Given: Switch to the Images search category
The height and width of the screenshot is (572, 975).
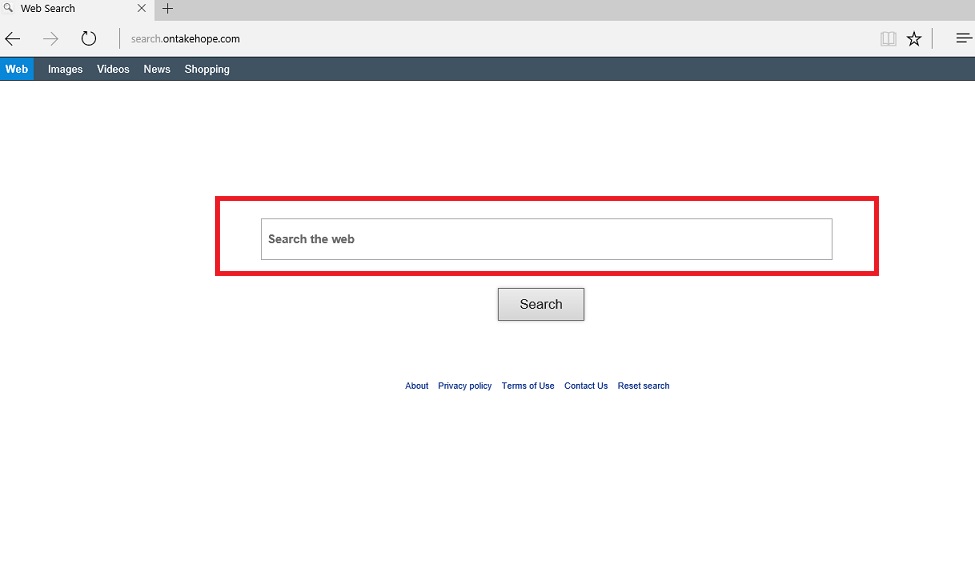Looking at the screenshot, I should pyautogui.click(x=65, y=69).
